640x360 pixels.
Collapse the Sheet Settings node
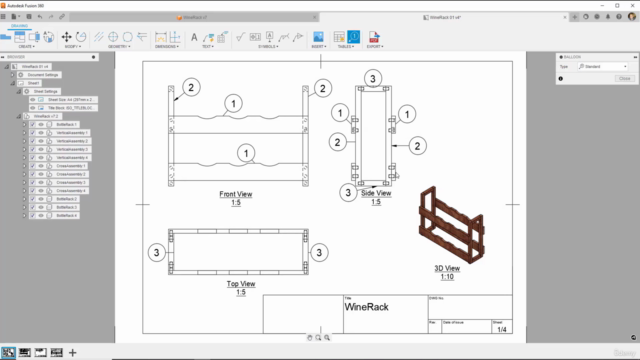18,91
